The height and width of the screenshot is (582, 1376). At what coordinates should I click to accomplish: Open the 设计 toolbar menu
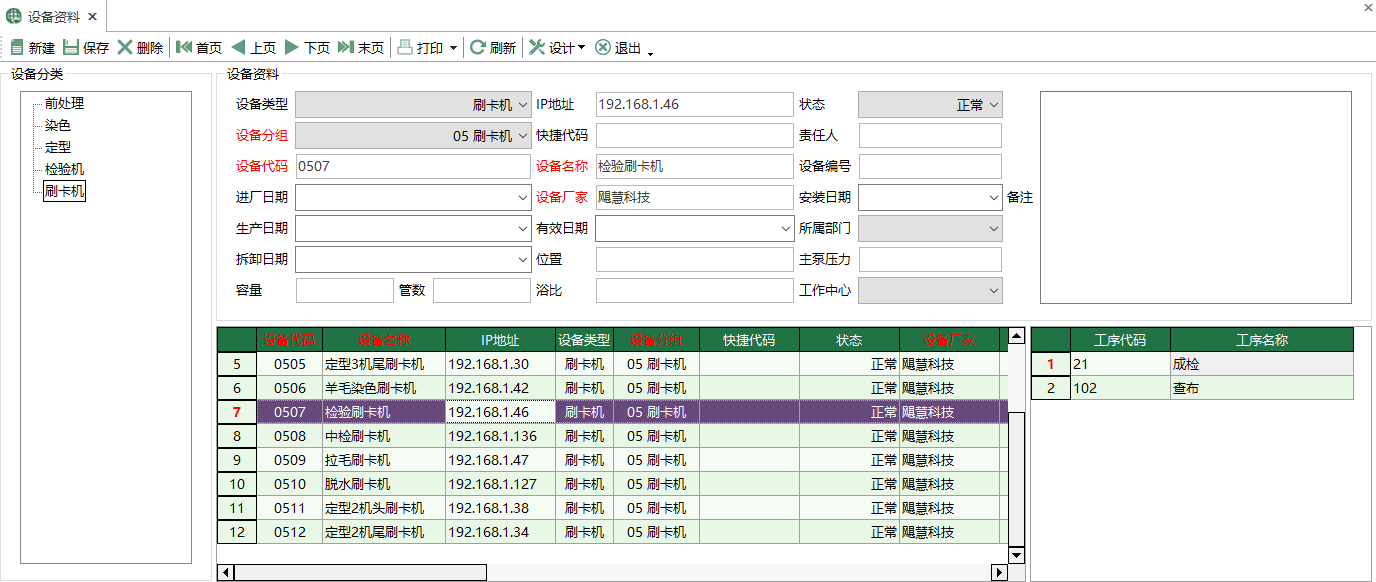pos(557,47)
